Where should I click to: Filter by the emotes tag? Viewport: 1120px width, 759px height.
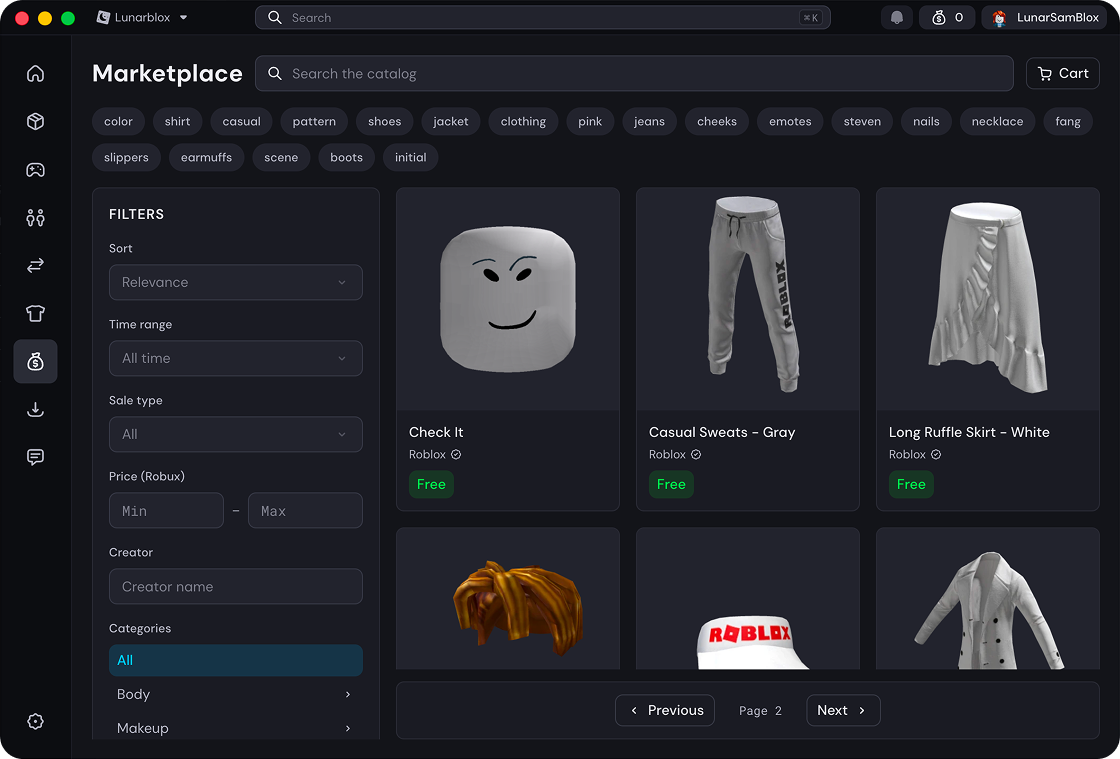click(790, 121)
